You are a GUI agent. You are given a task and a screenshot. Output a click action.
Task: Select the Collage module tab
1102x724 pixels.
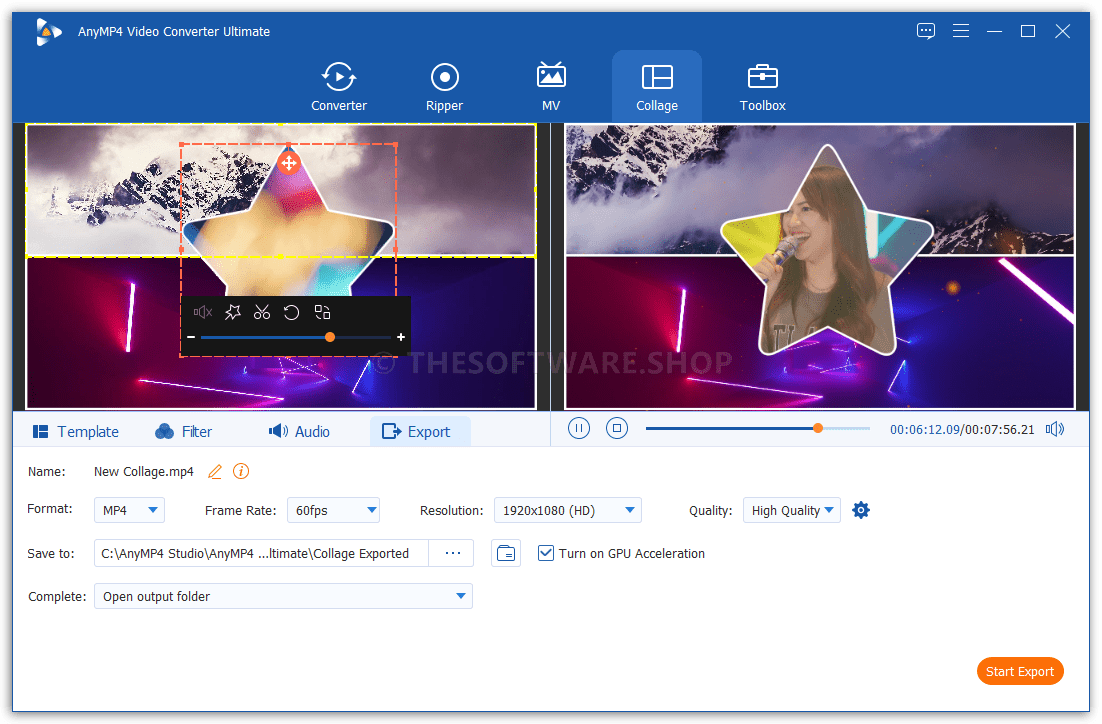(x=656, y=86)
